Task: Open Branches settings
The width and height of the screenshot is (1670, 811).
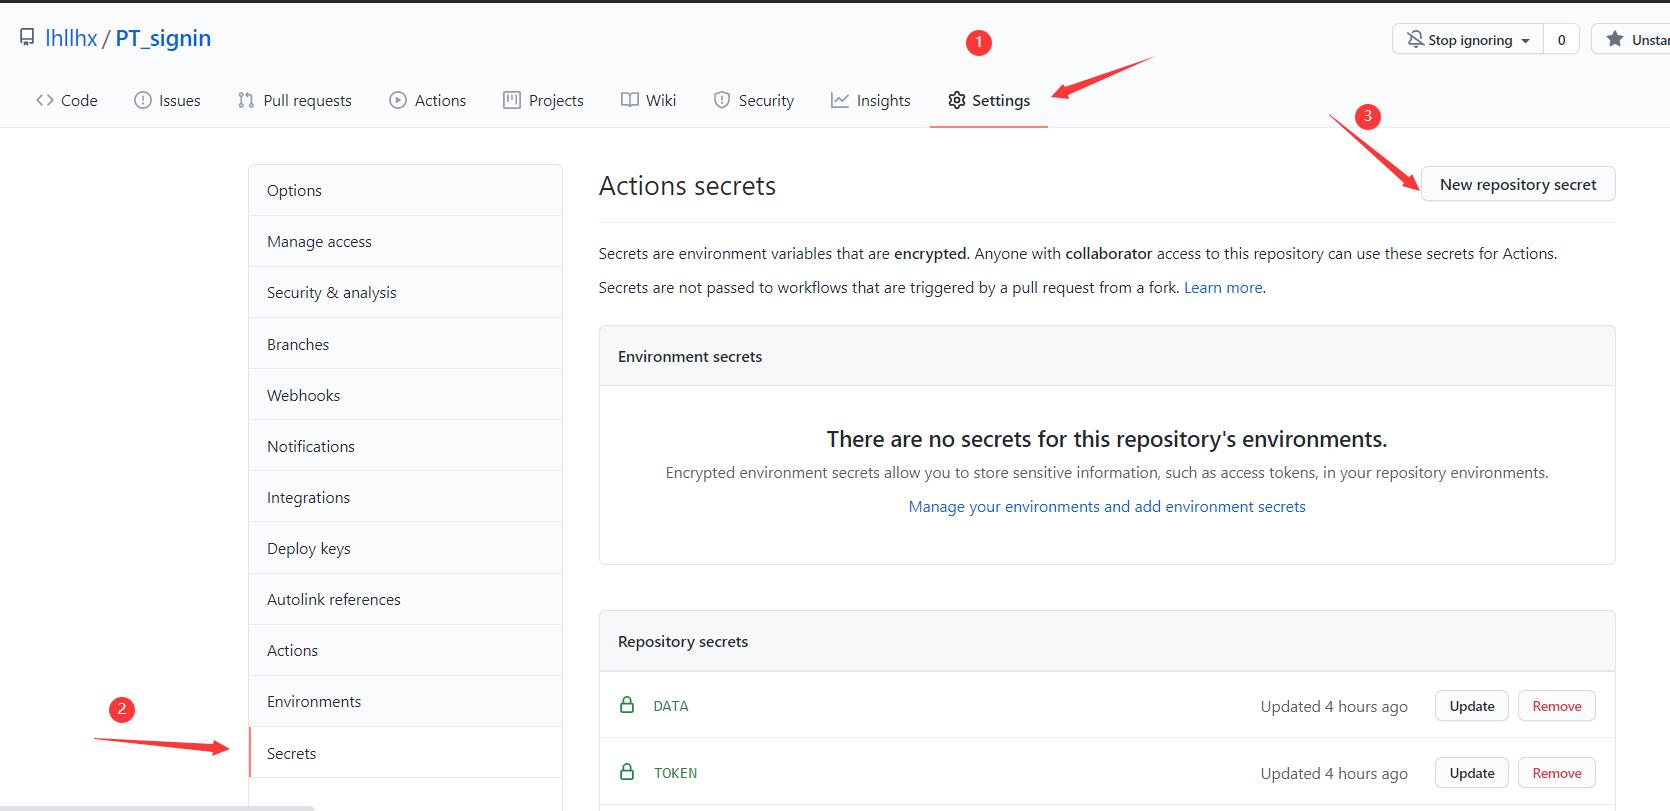Action: [405, 344]
